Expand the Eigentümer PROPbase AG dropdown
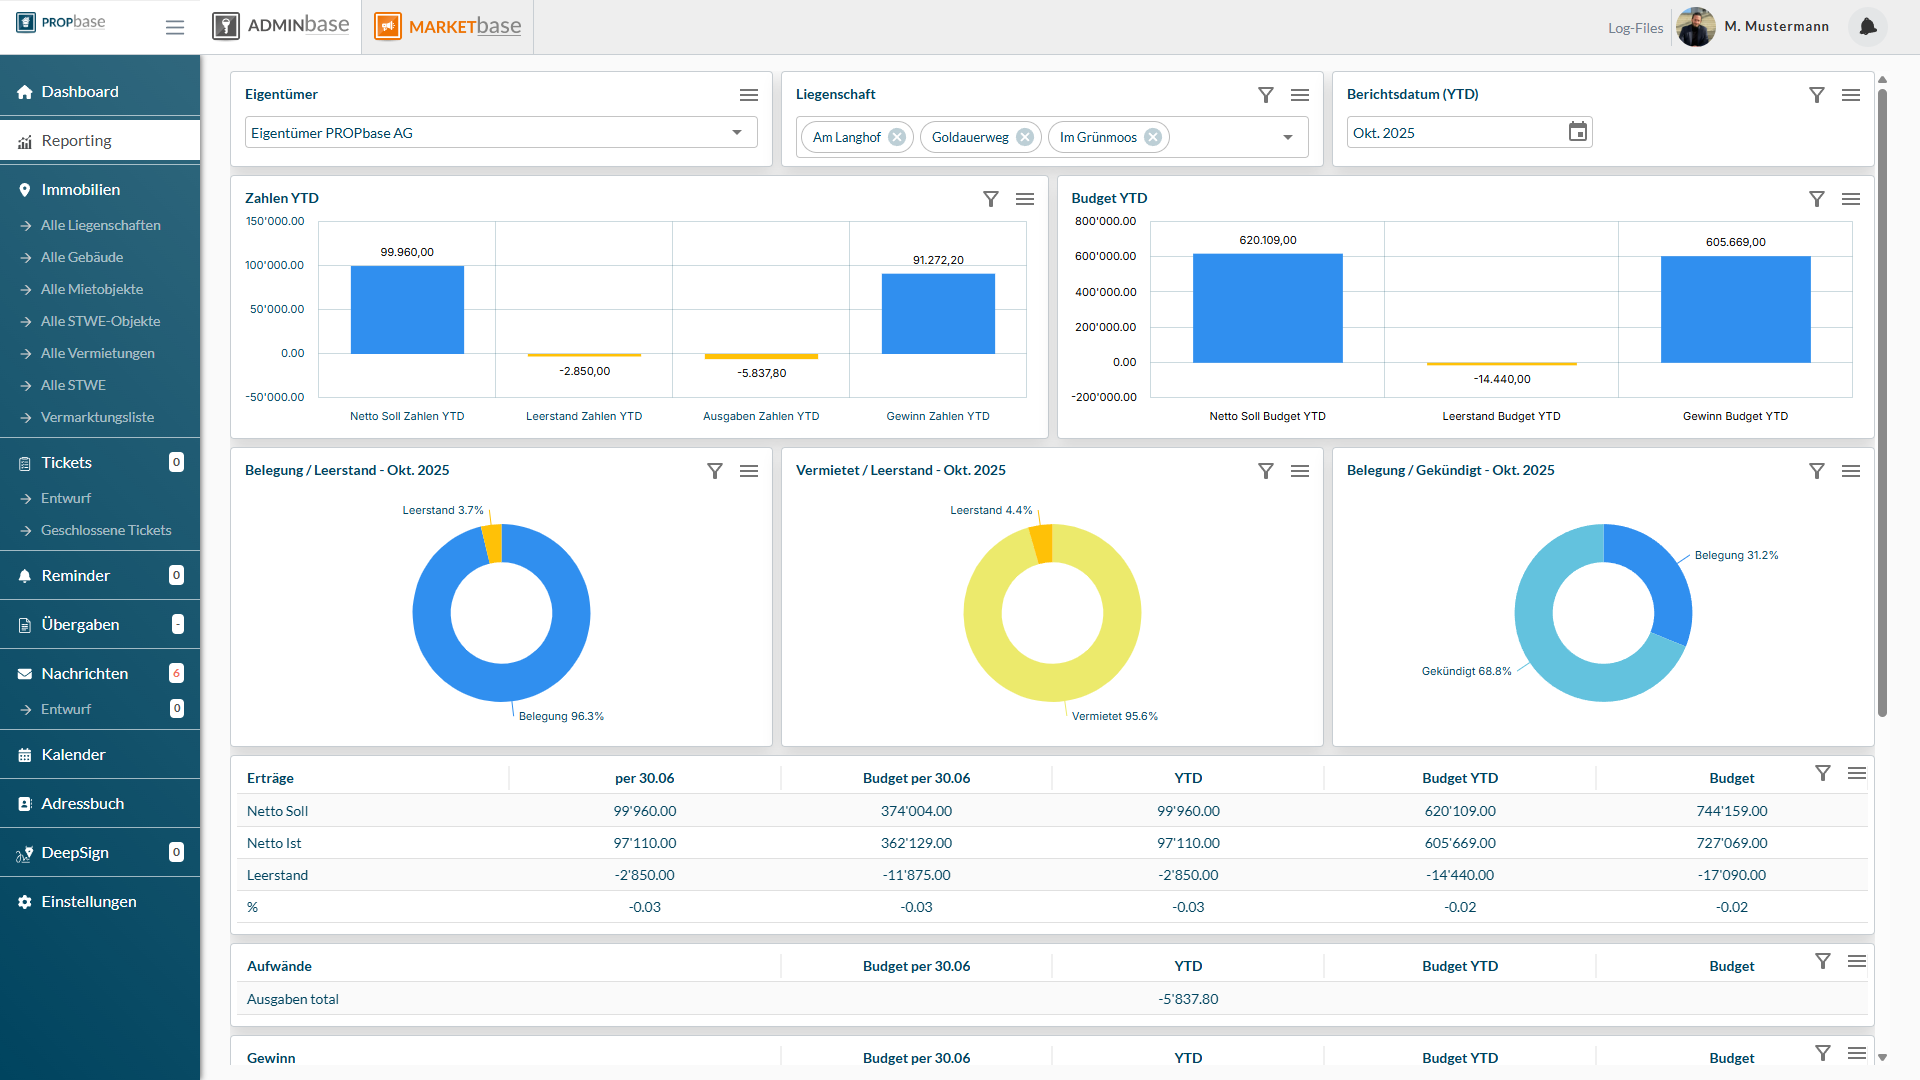The image size is (1920, 1080). pyautogui.click(x=737, y=132)
